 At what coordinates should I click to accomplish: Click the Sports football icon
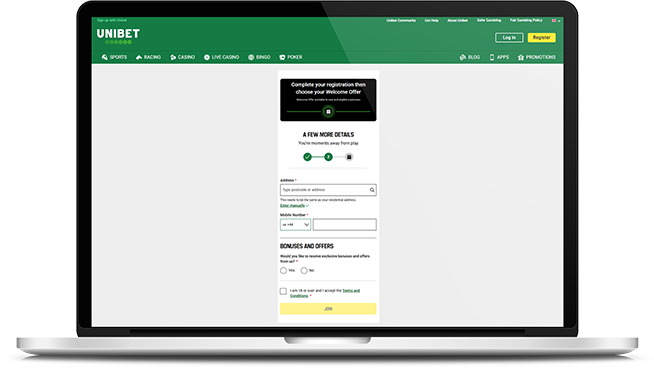105,57
